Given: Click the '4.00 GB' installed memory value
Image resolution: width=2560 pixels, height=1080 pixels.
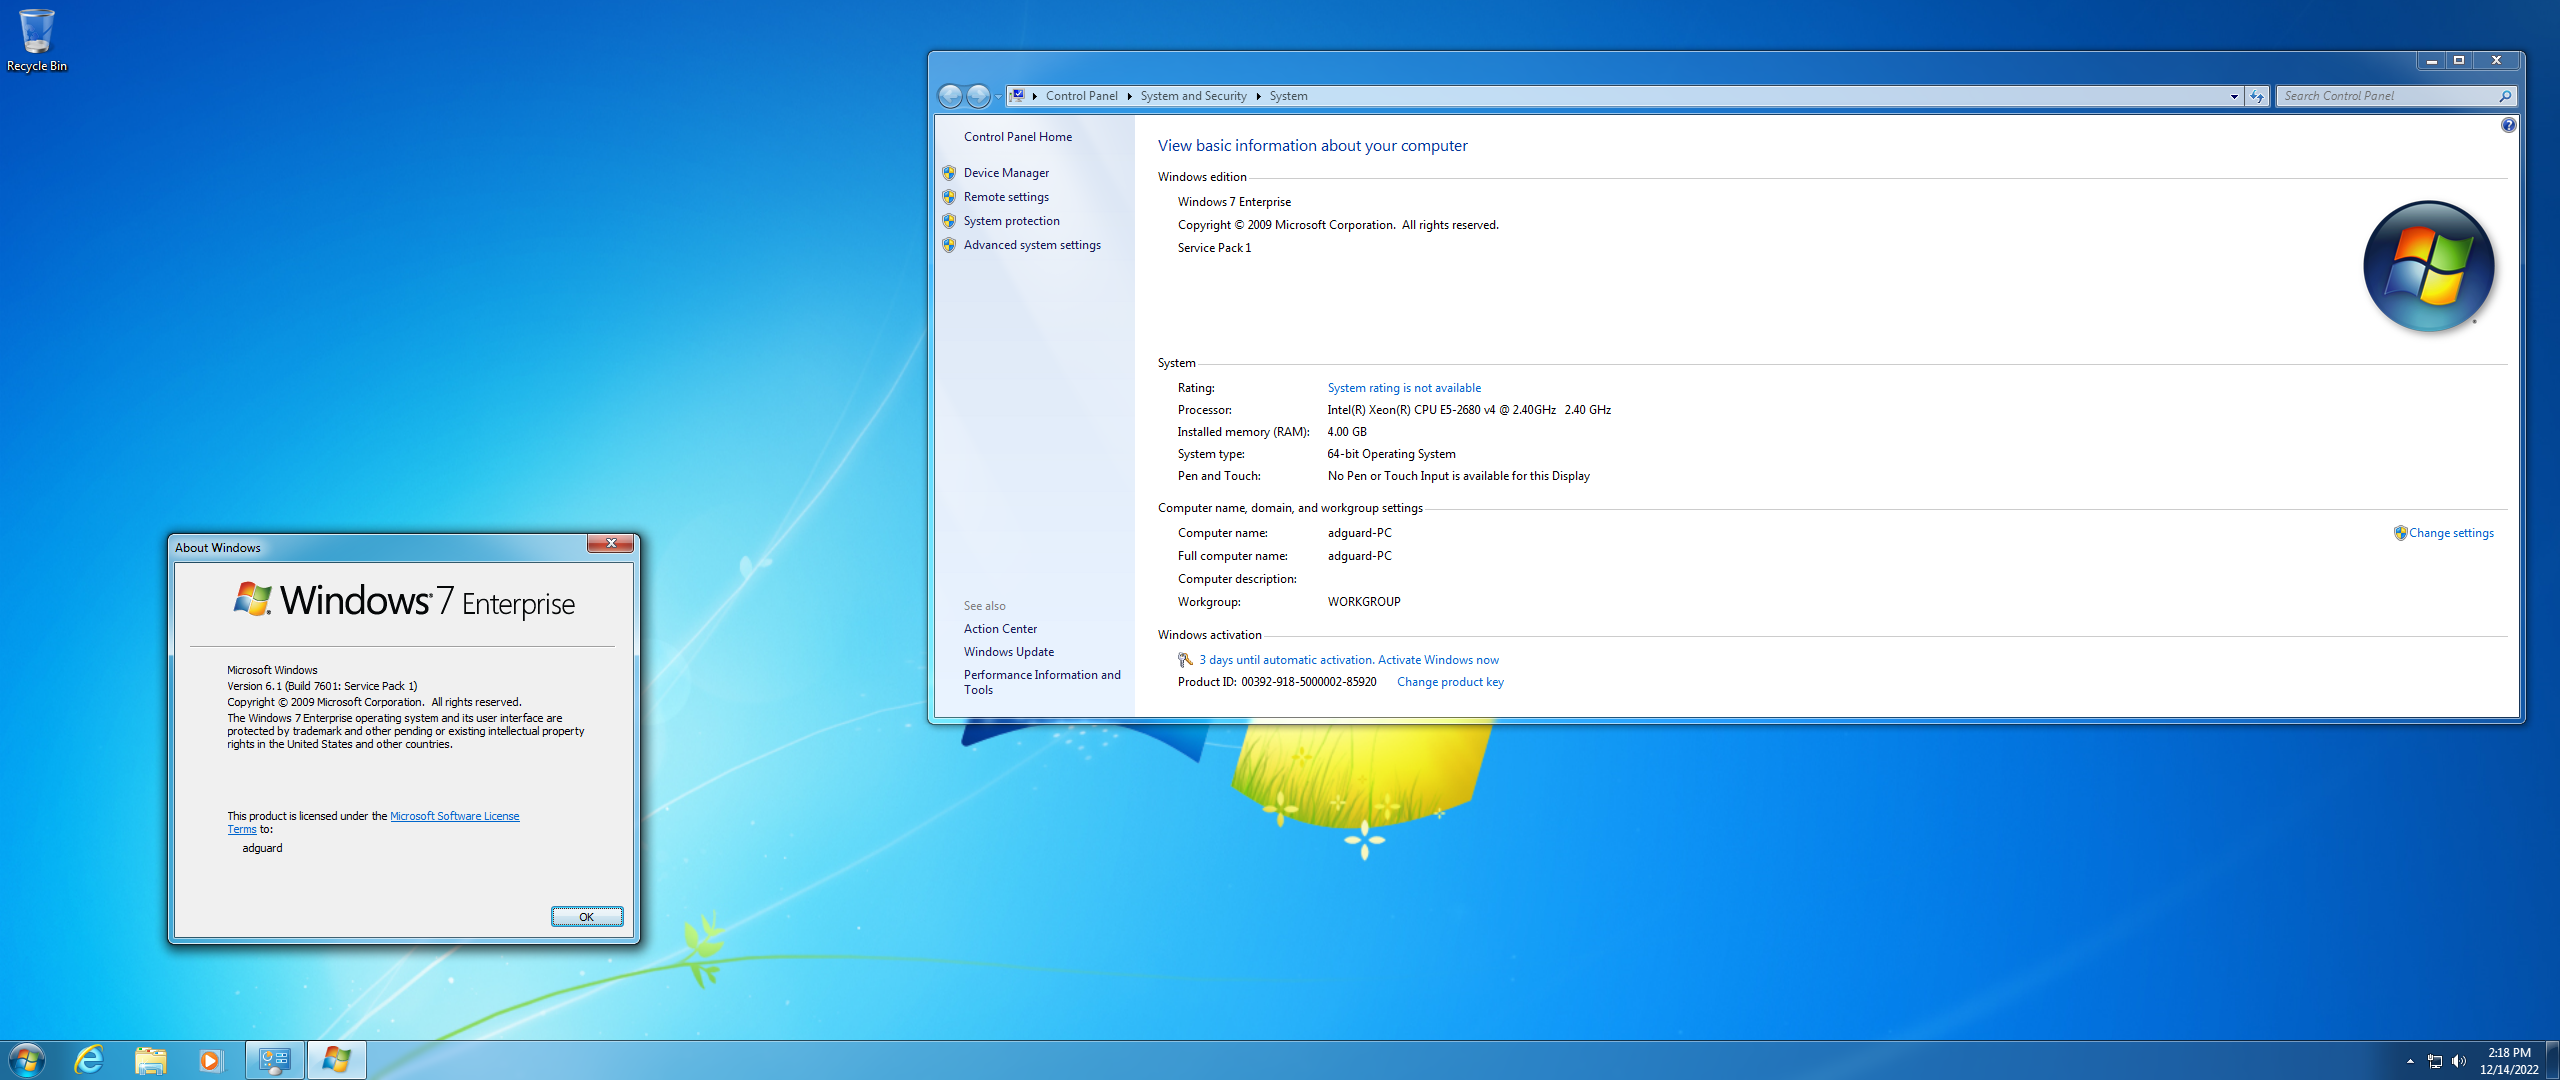Looking at the screenshot, I should (x=1347, y=432).
